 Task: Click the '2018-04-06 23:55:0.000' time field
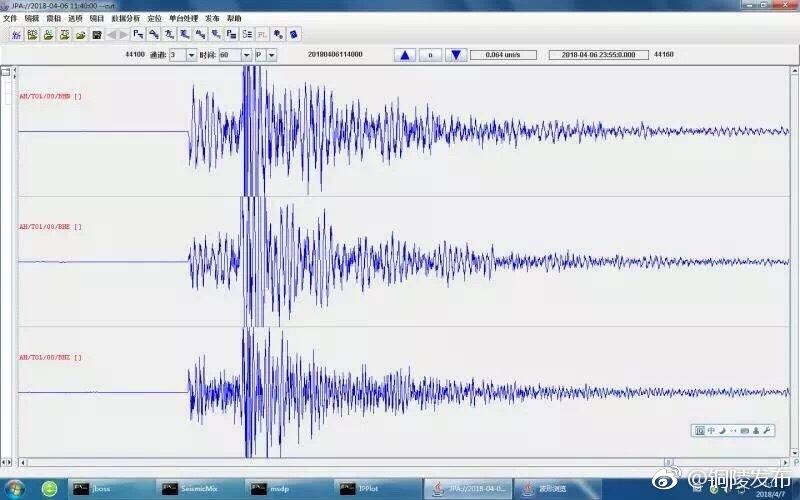point(598,55)
